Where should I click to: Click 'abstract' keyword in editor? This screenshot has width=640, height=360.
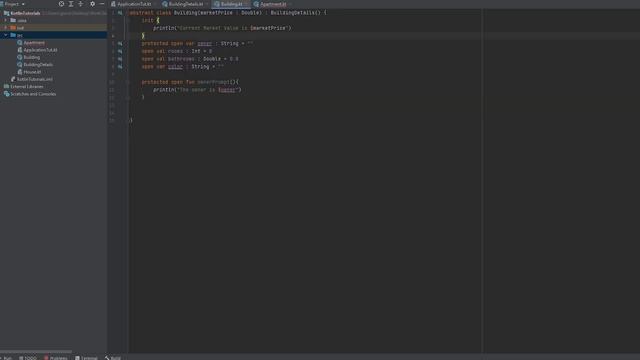(142, 13)
